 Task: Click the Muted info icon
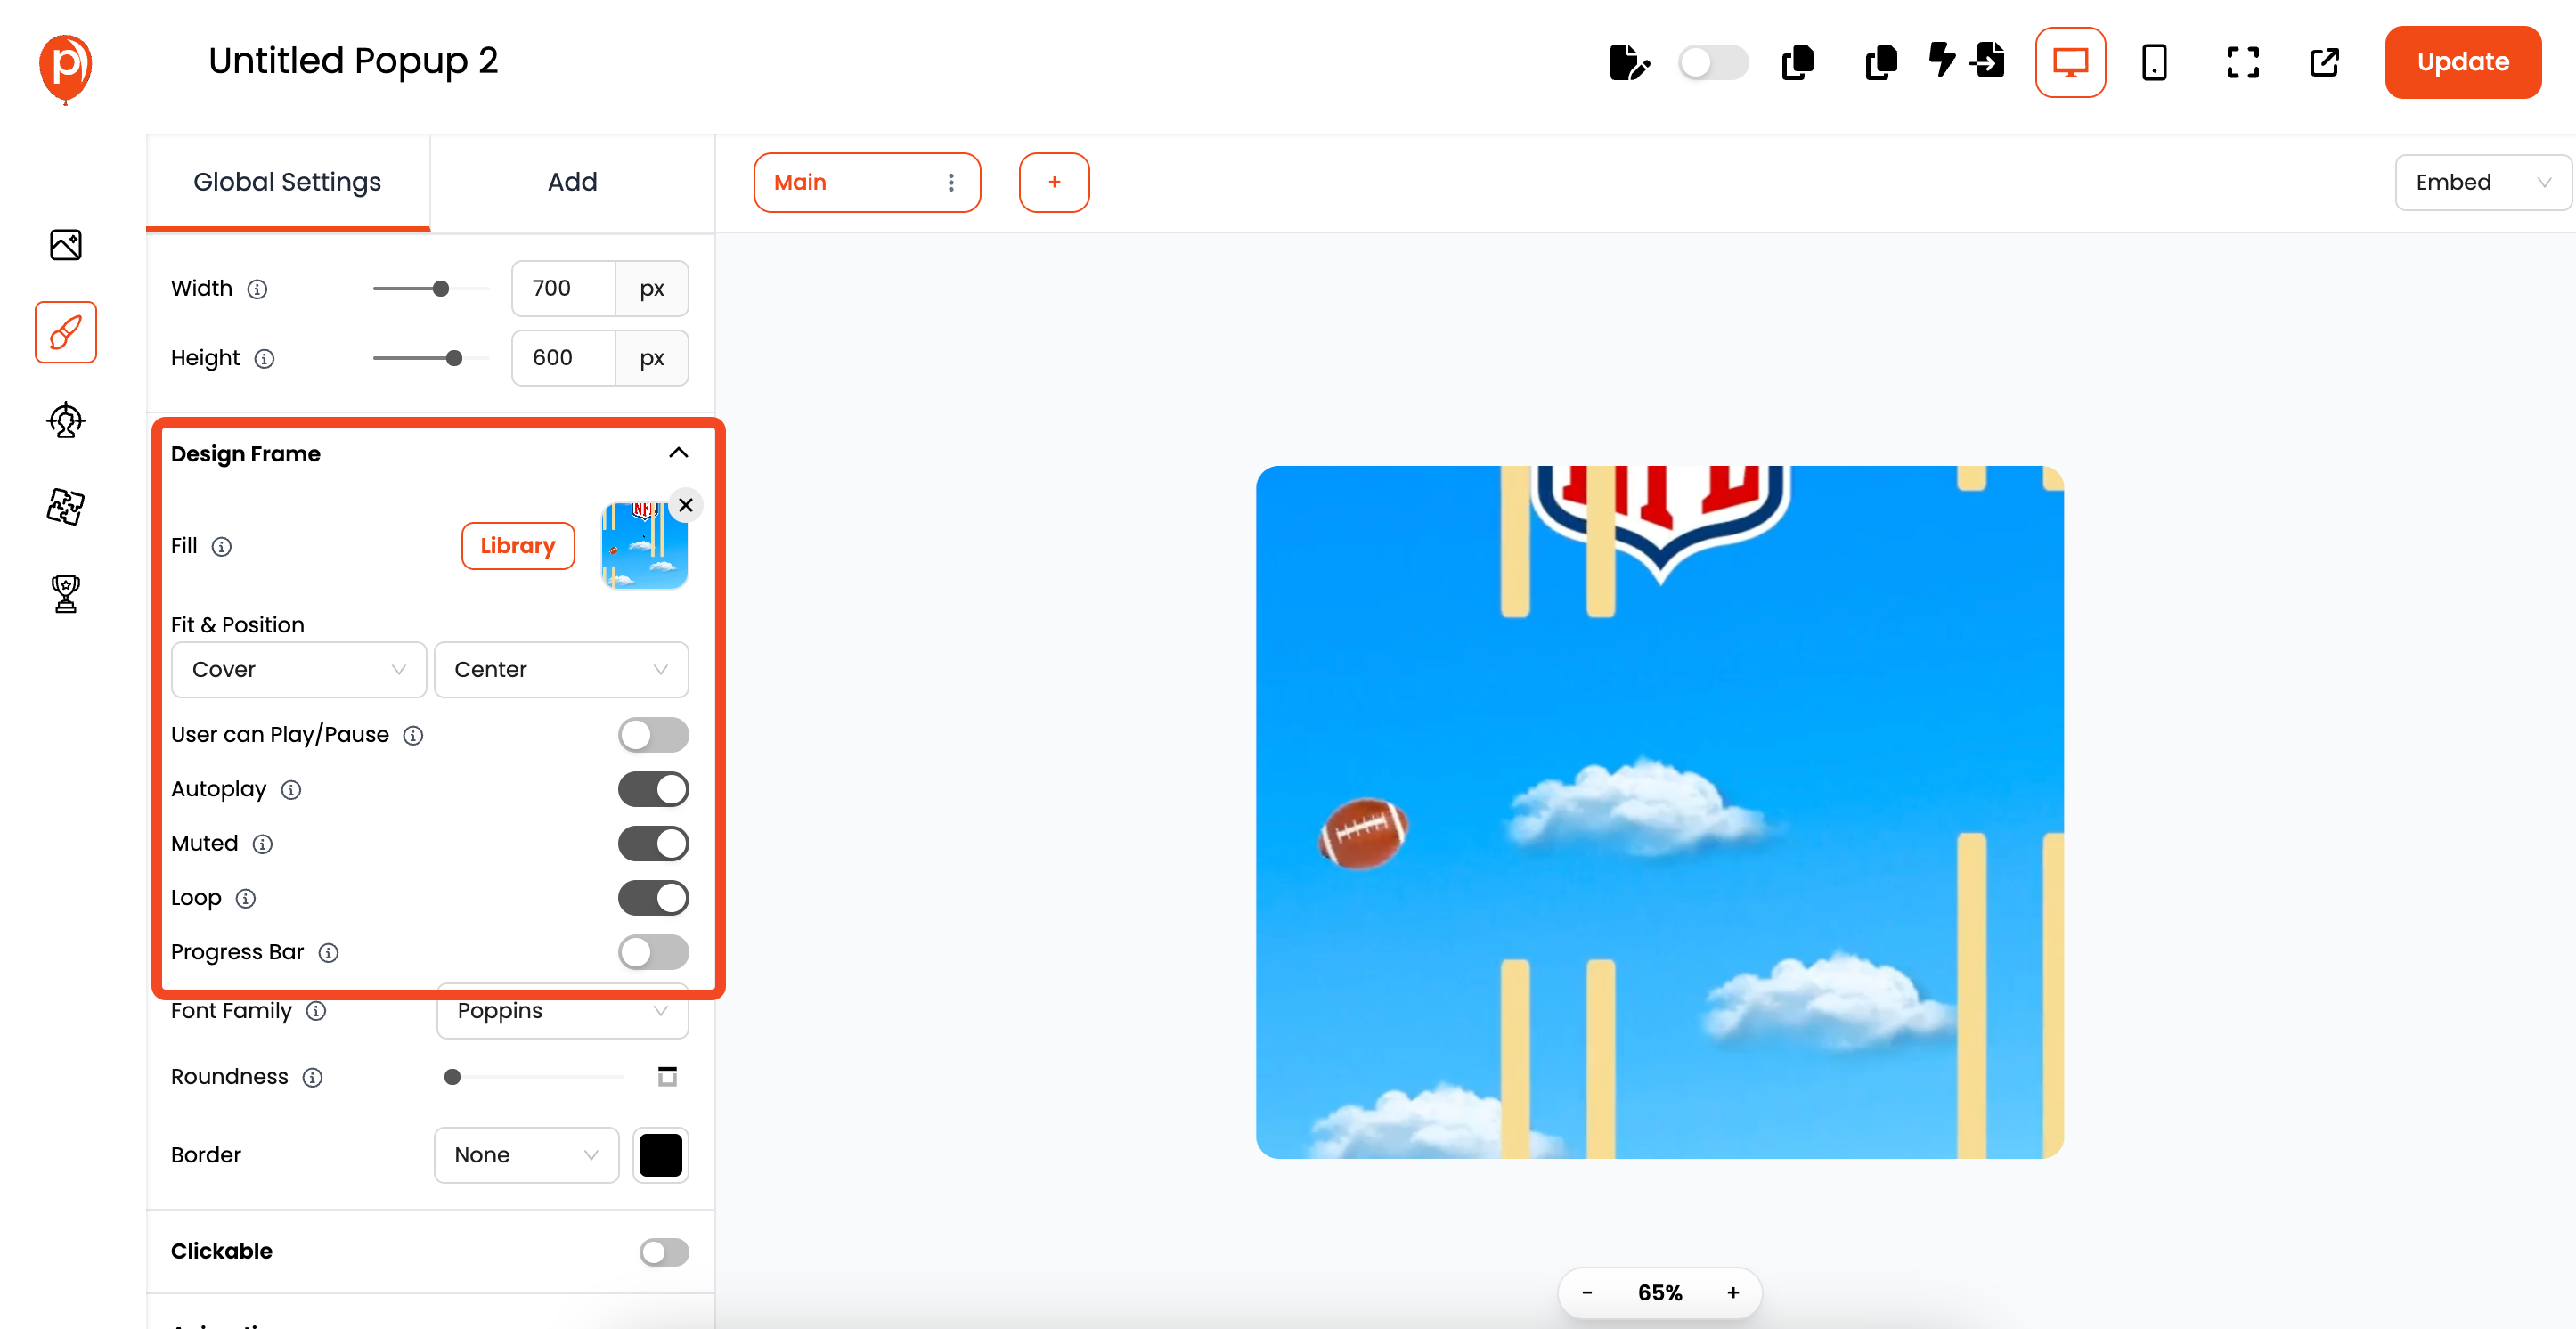click(x=262, y=844)
